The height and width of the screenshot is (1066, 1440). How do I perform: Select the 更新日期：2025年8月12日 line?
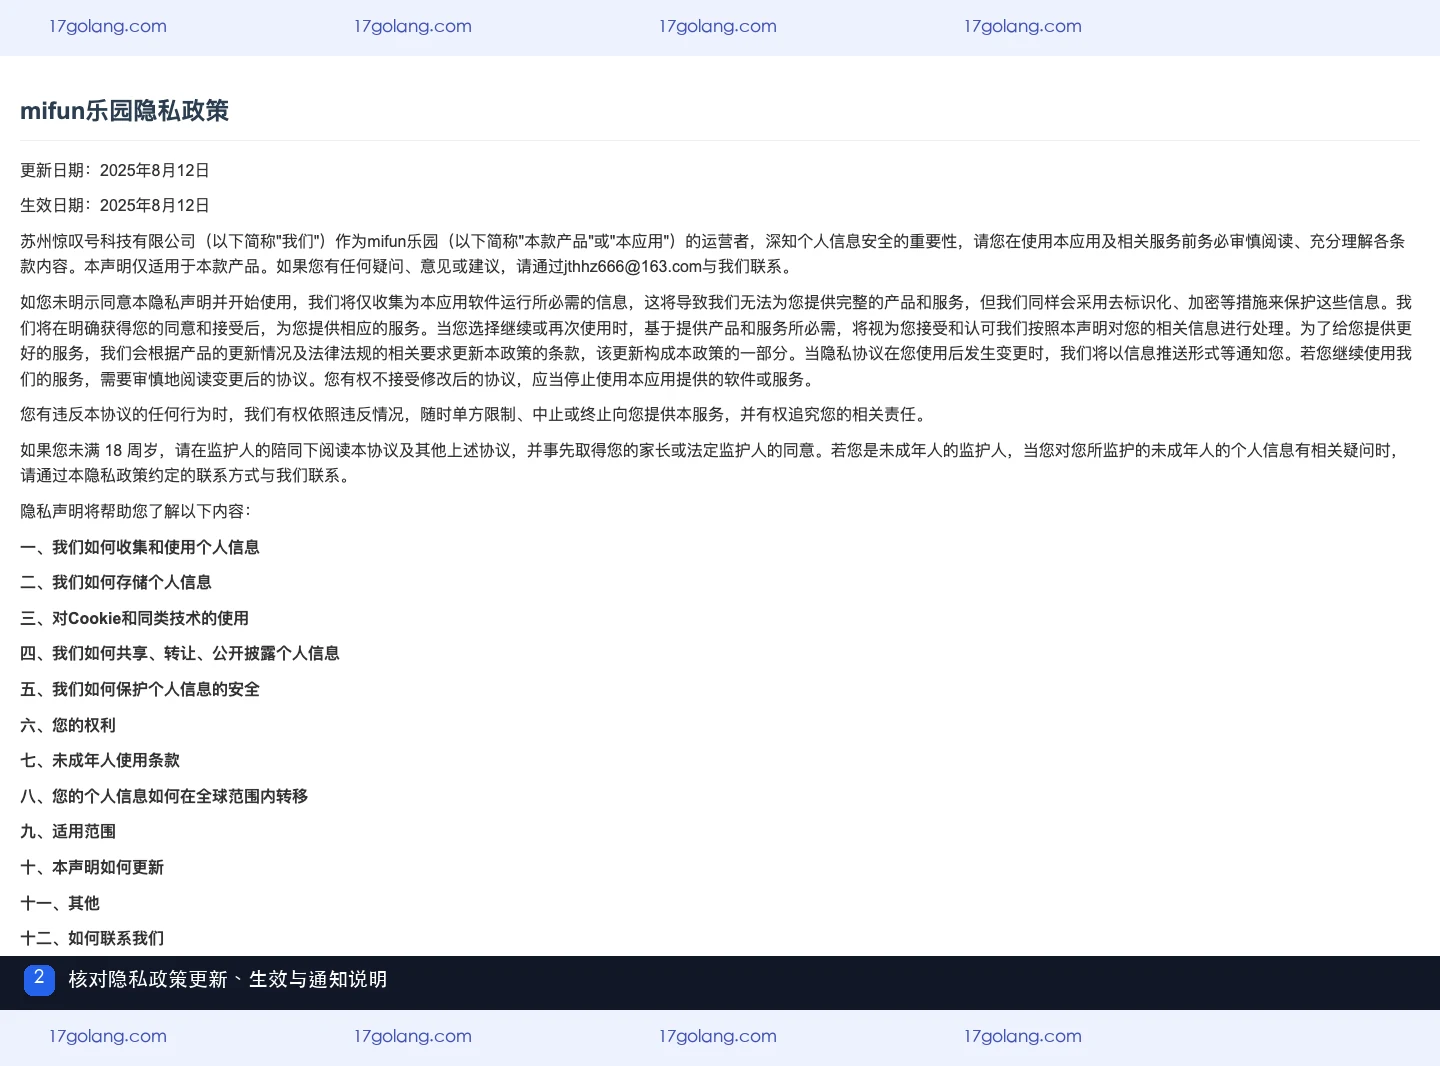(x=115, y=170)
